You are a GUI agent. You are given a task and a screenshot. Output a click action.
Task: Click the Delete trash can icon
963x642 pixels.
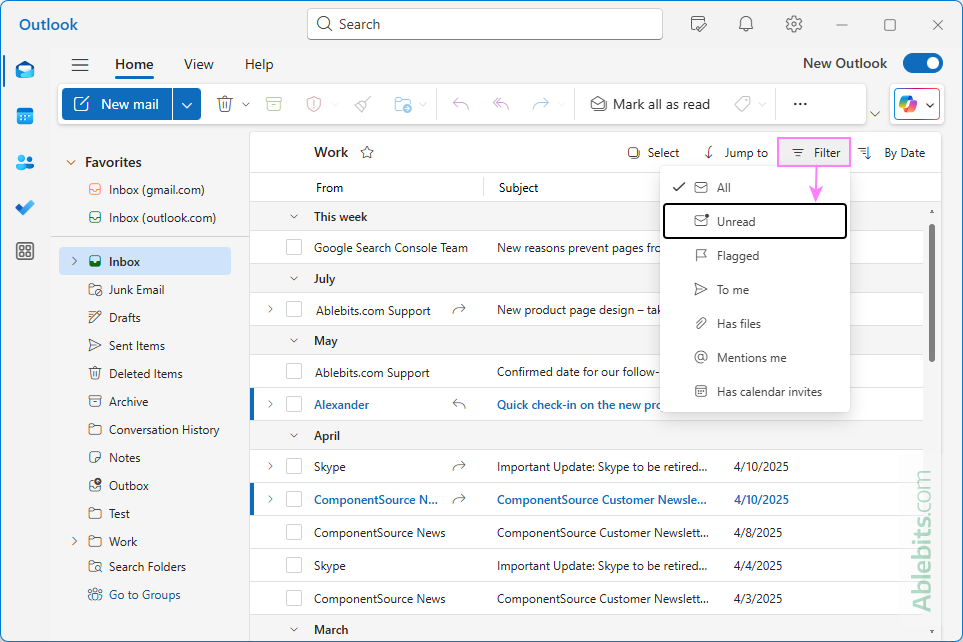pyautogui.click(x=225, y=104)
